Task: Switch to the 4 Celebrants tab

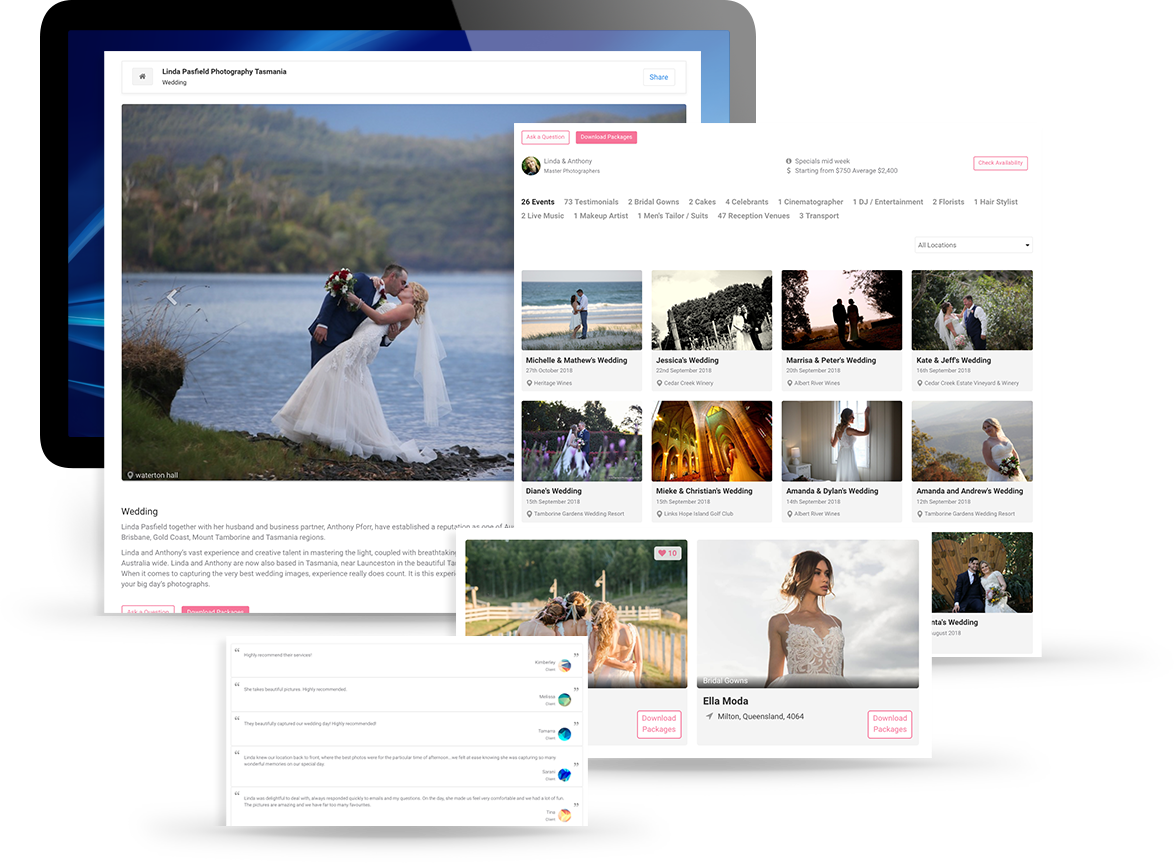Action: (746, 202)
